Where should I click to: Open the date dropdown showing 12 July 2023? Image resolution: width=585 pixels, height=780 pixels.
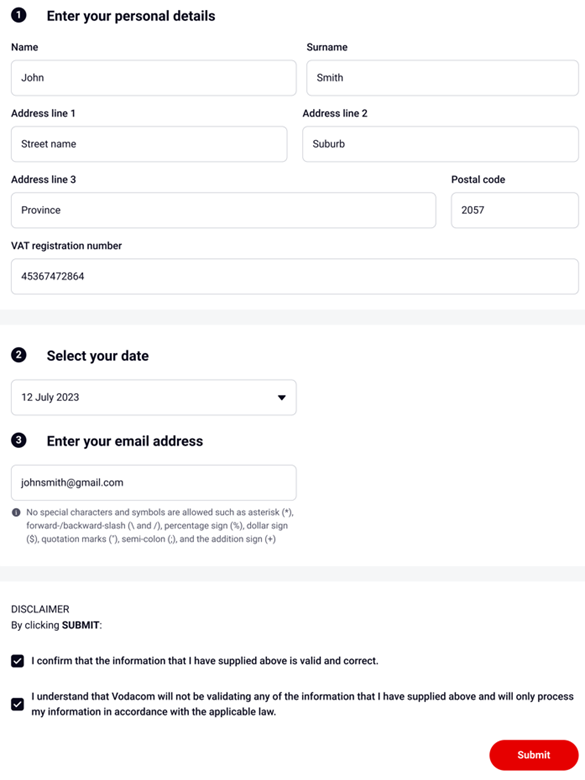(154, 397)
